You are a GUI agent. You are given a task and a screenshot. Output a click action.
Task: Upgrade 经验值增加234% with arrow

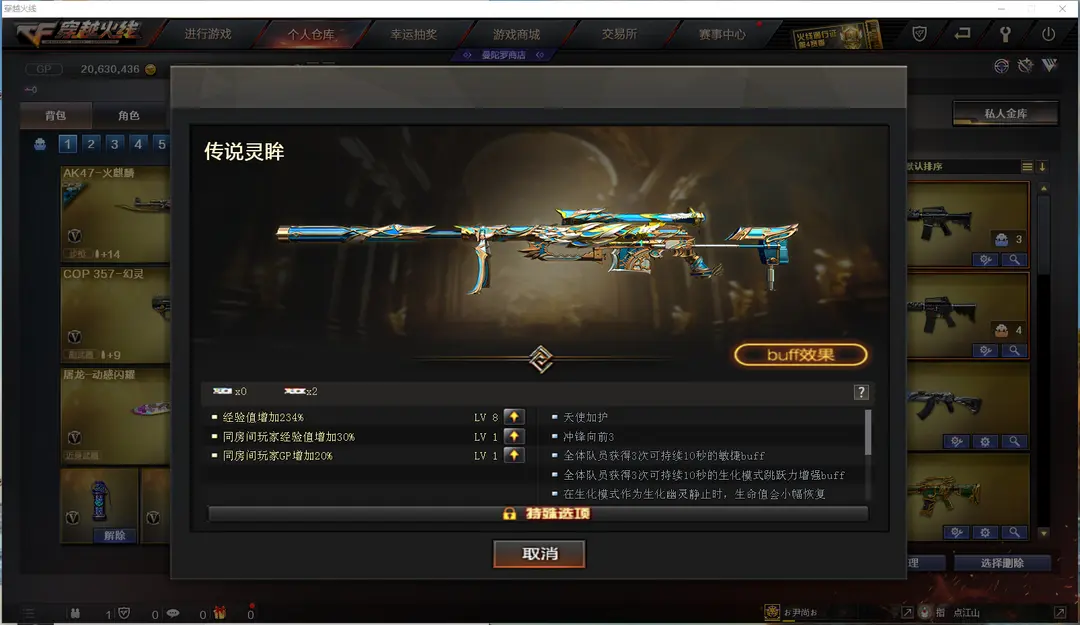coord(514,417)
